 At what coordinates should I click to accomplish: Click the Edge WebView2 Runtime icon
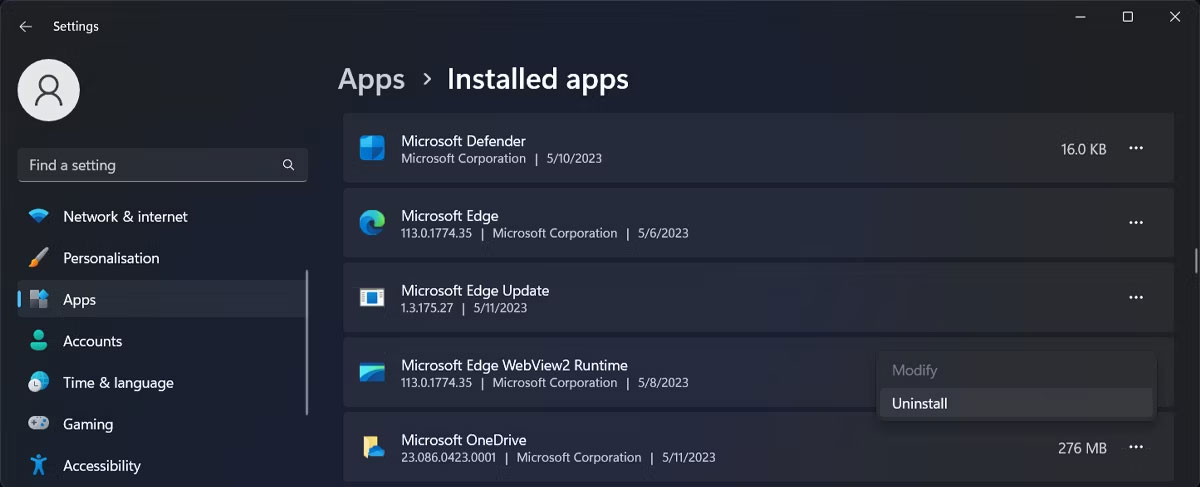pyautogui.click(x=372, y=373)
